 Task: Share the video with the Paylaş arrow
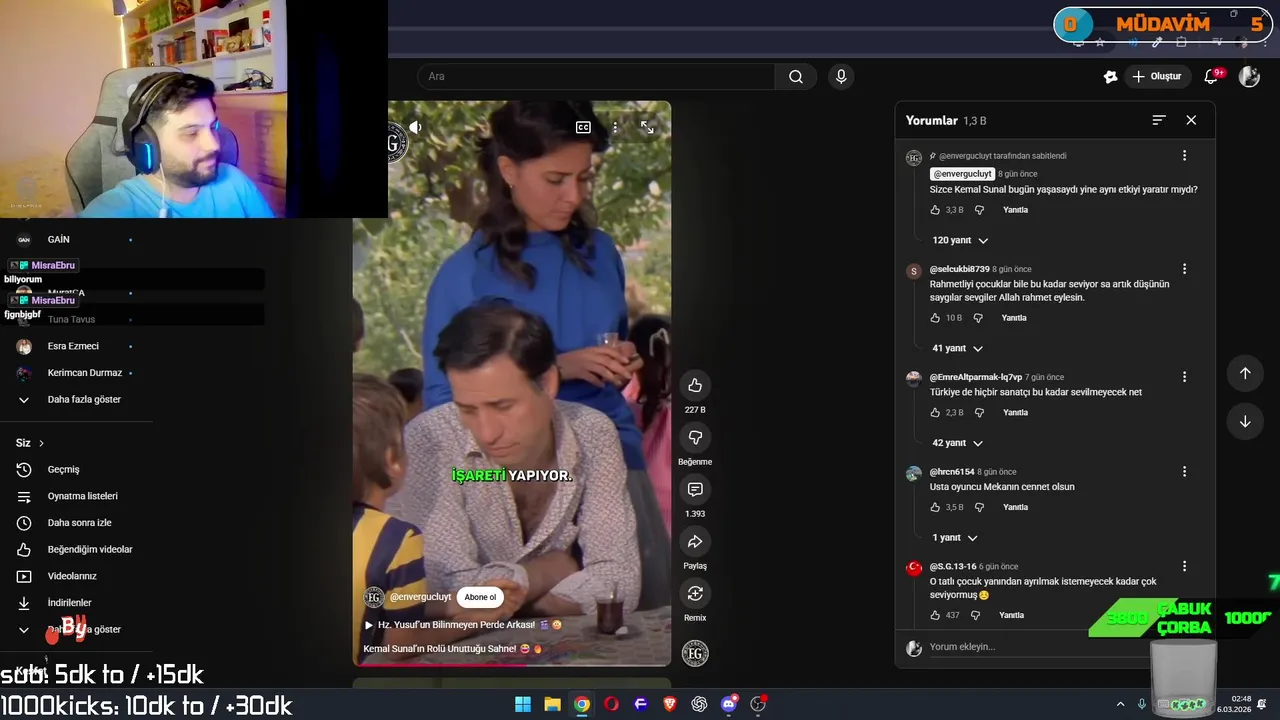(695, 541)
